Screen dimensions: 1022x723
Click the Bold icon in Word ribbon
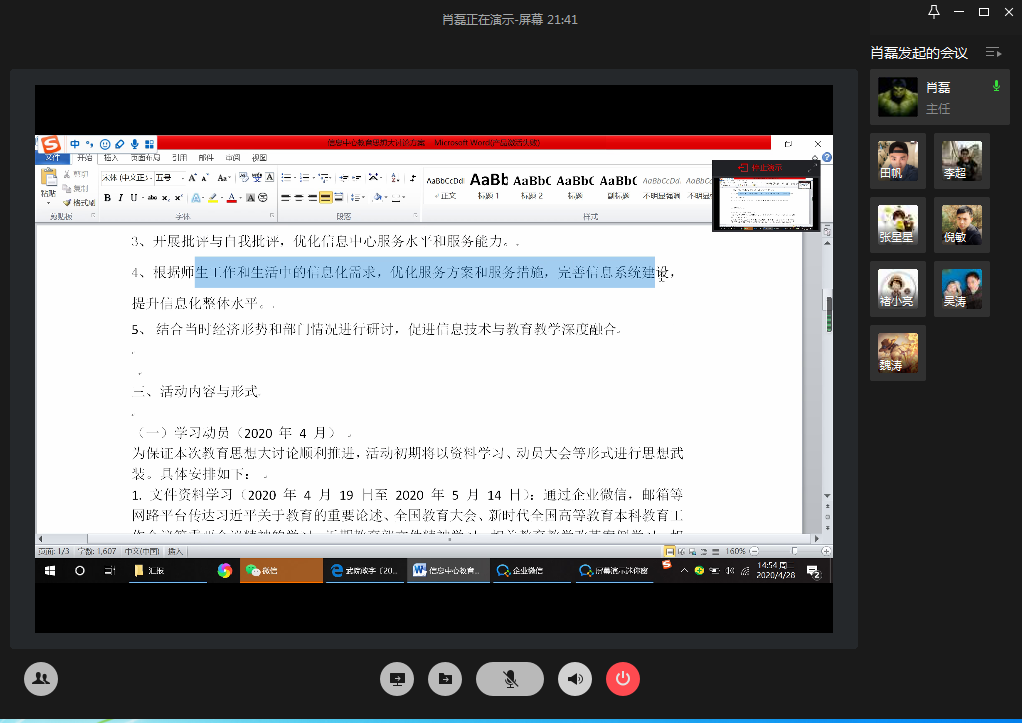(x=107, y=198)
